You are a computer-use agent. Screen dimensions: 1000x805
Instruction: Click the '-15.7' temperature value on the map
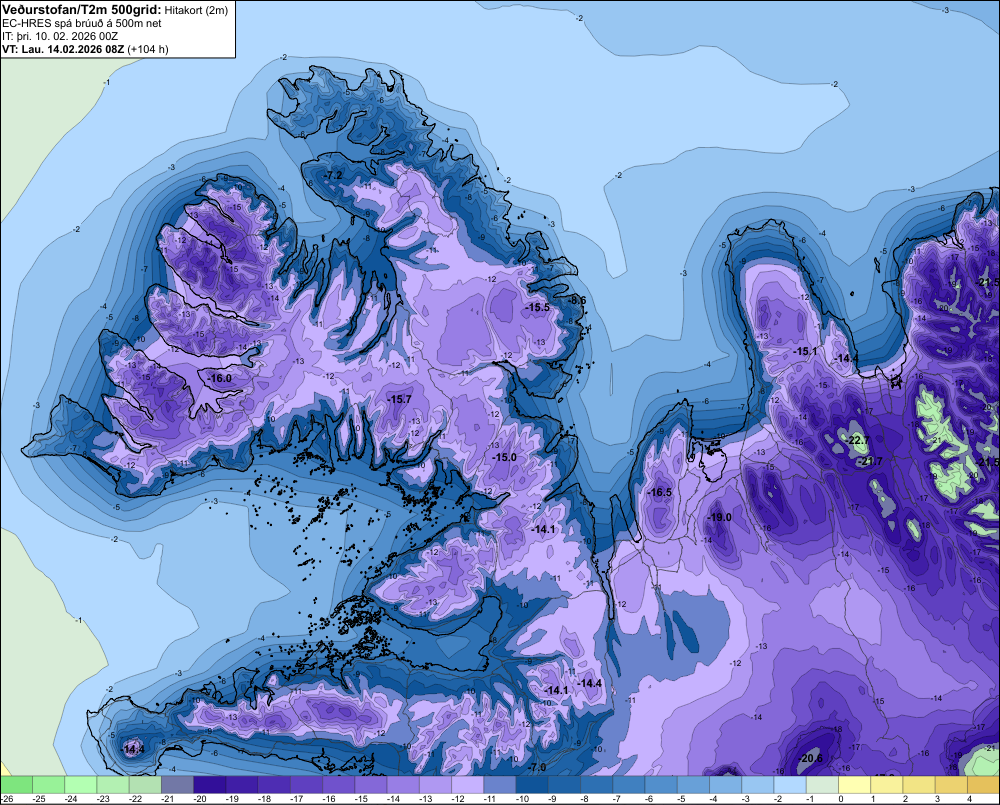[x=400, y=399]
